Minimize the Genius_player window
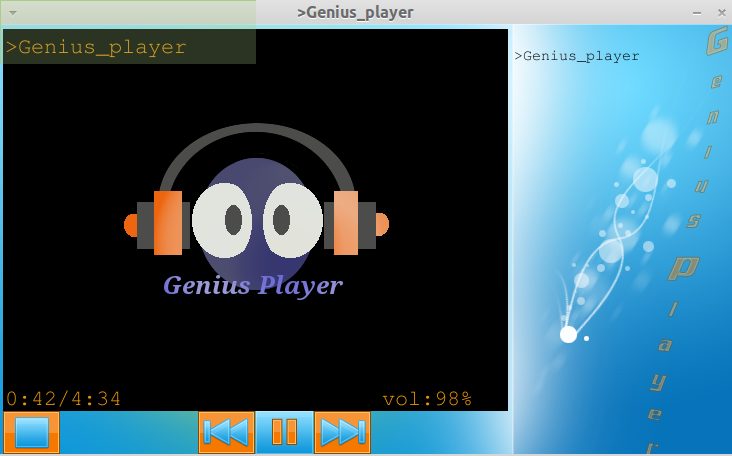732x456 pixels. (x=697, y=13)
